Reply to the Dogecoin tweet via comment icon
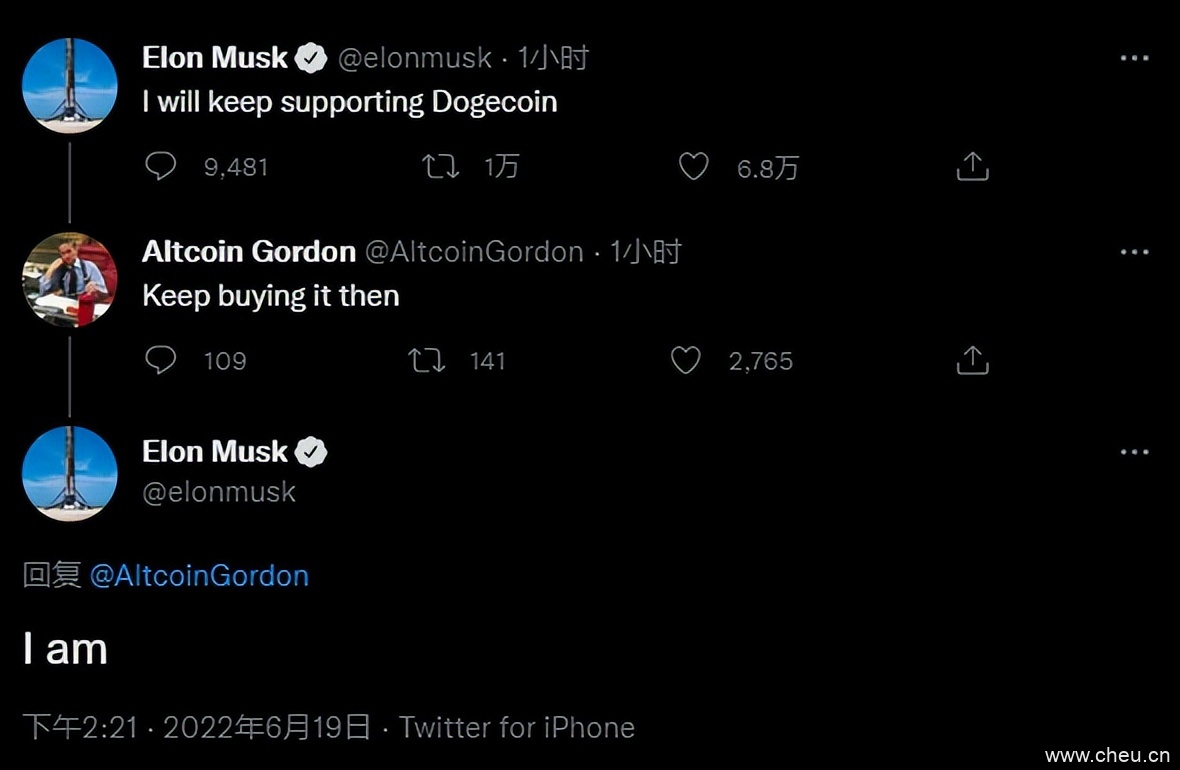The image size is (1180, 770). pos(160,166)
